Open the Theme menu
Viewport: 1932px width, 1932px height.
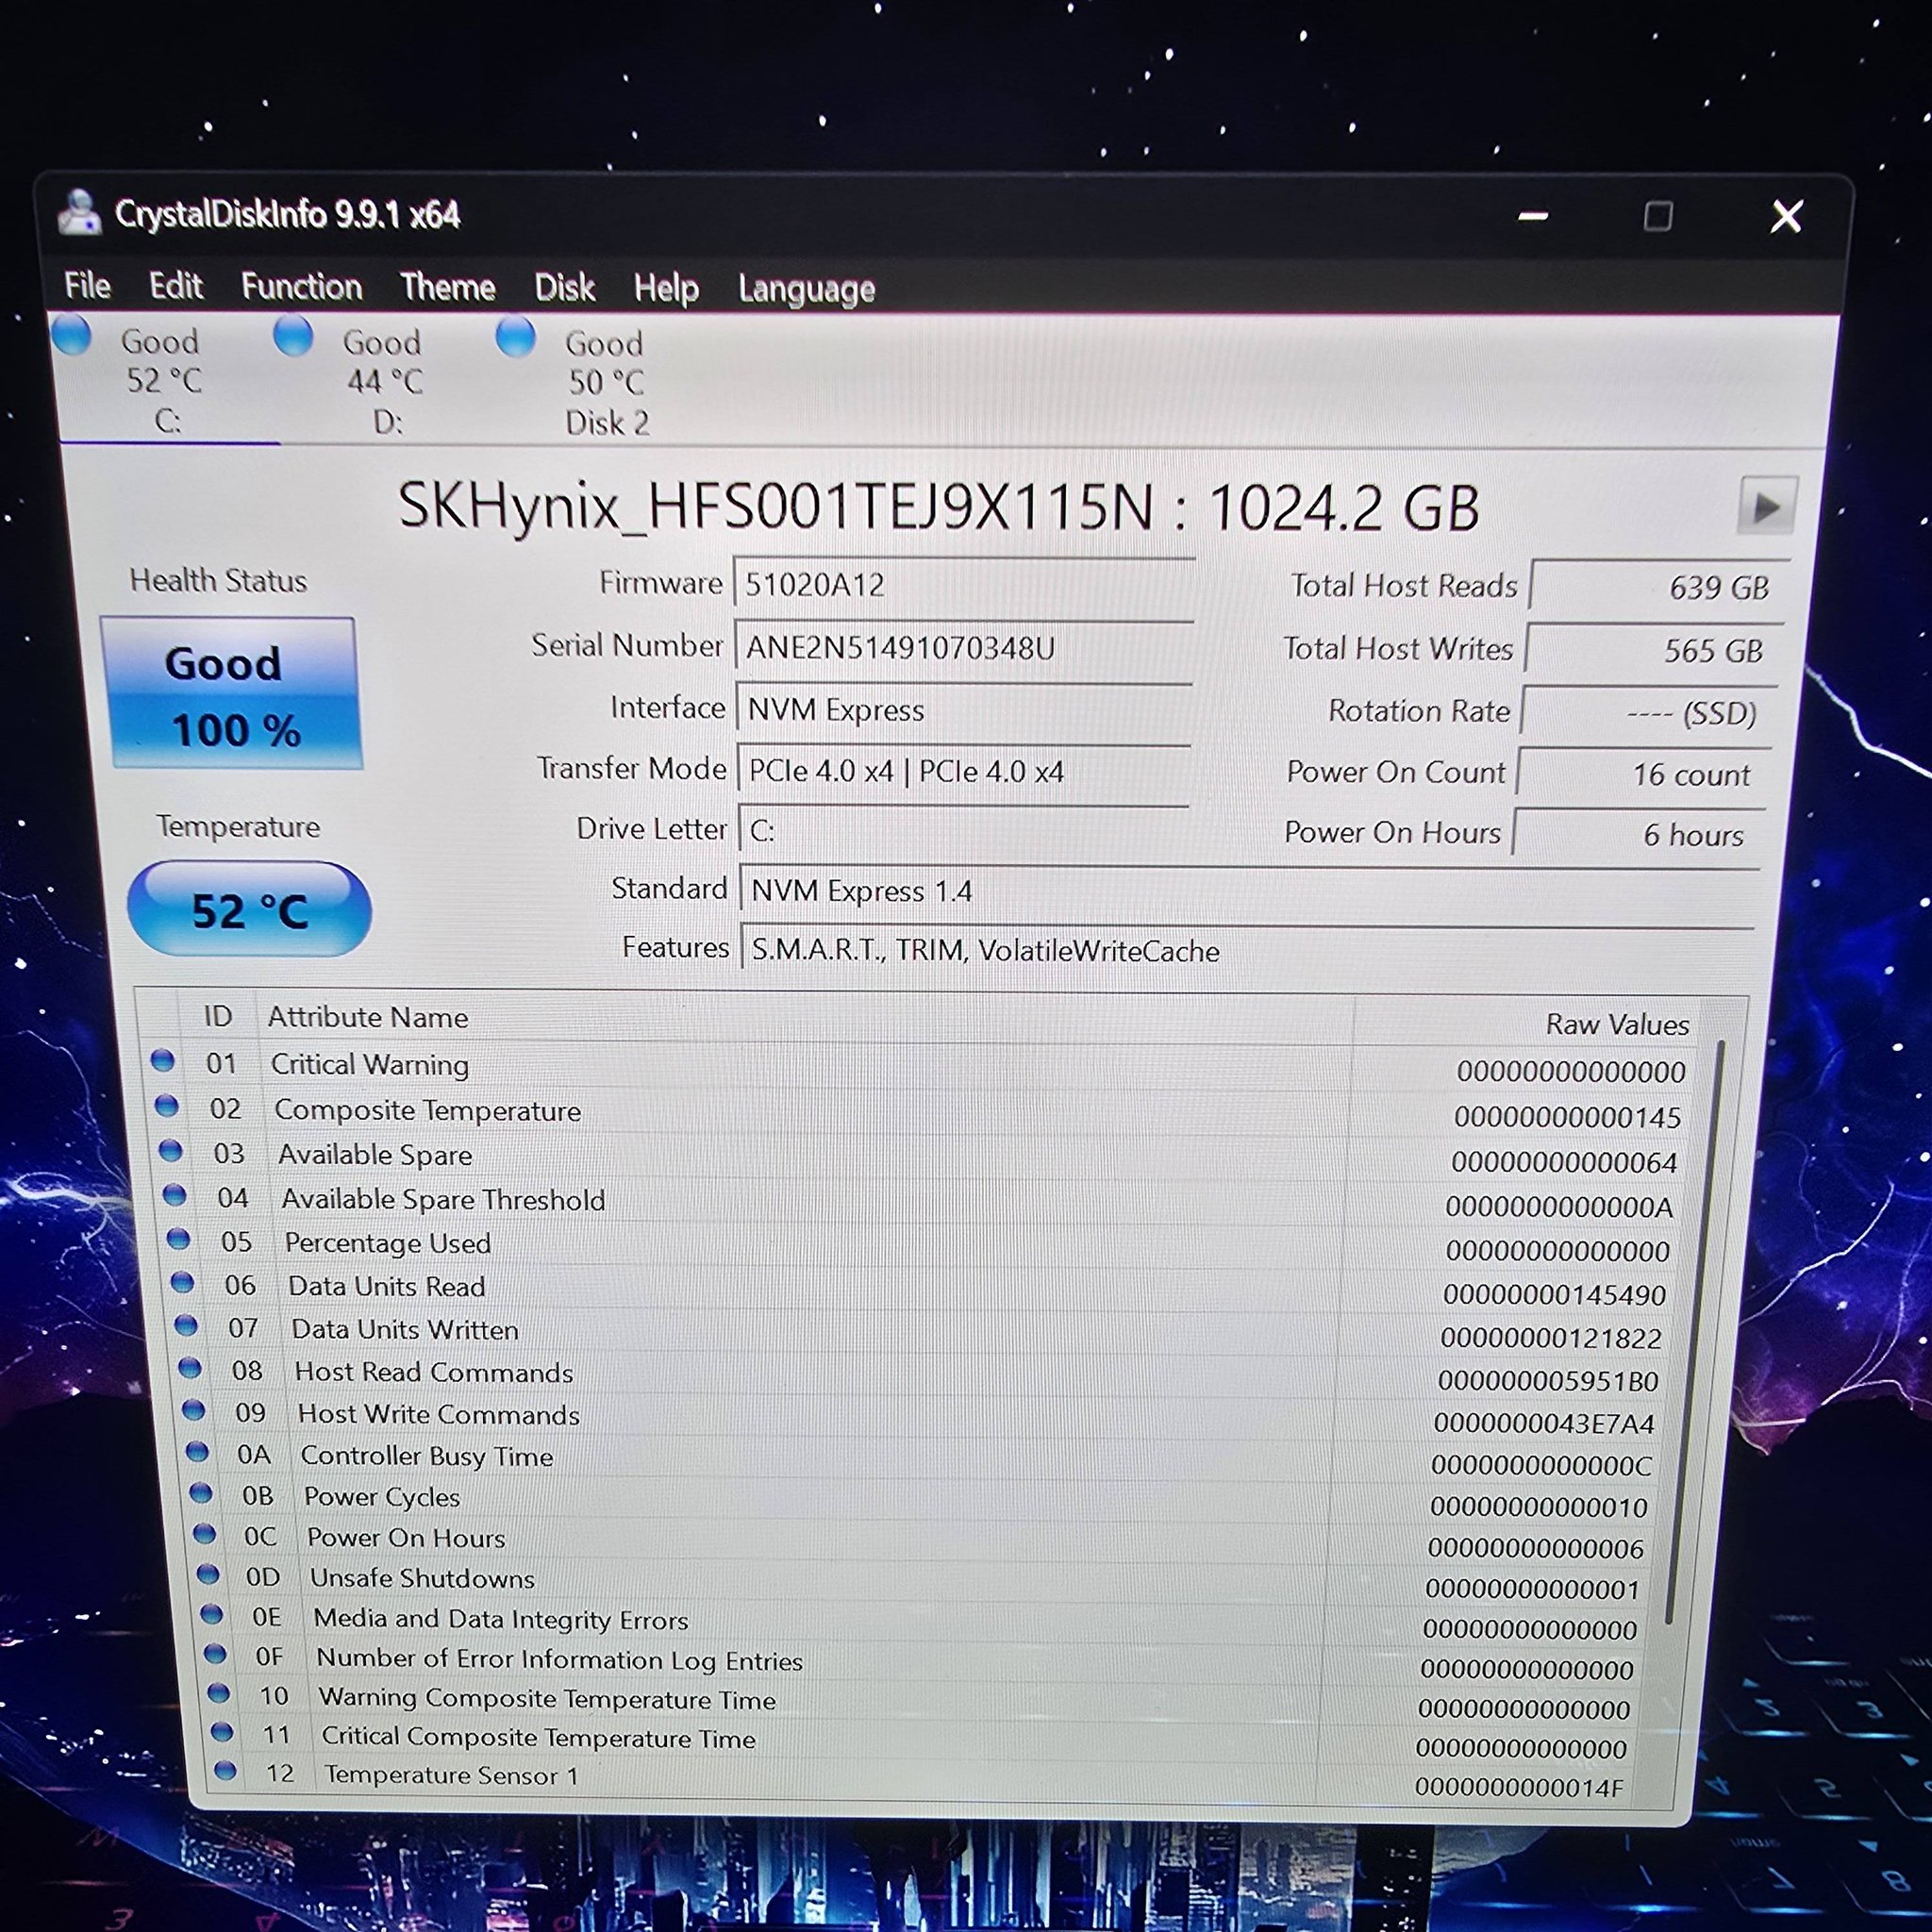[447, 288]
